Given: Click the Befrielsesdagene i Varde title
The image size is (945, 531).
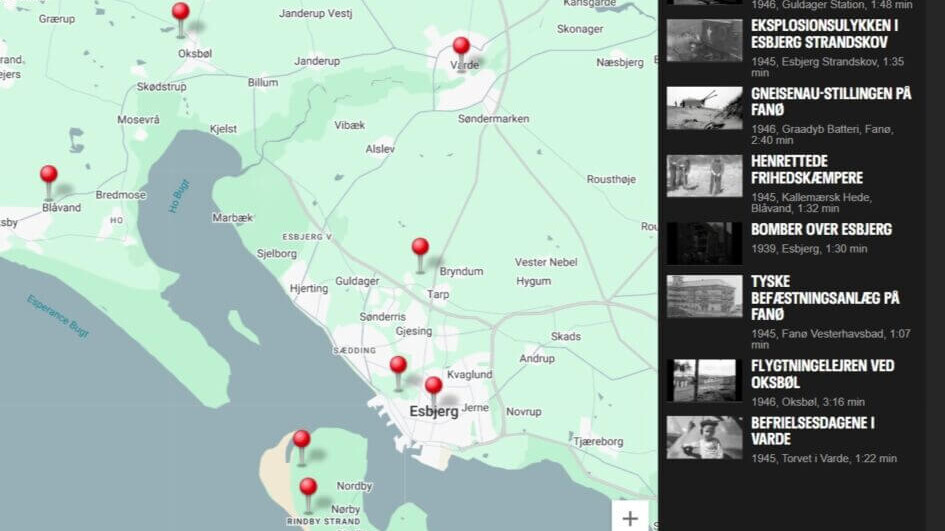Looking at the screenshot, I should coord(813,430).
